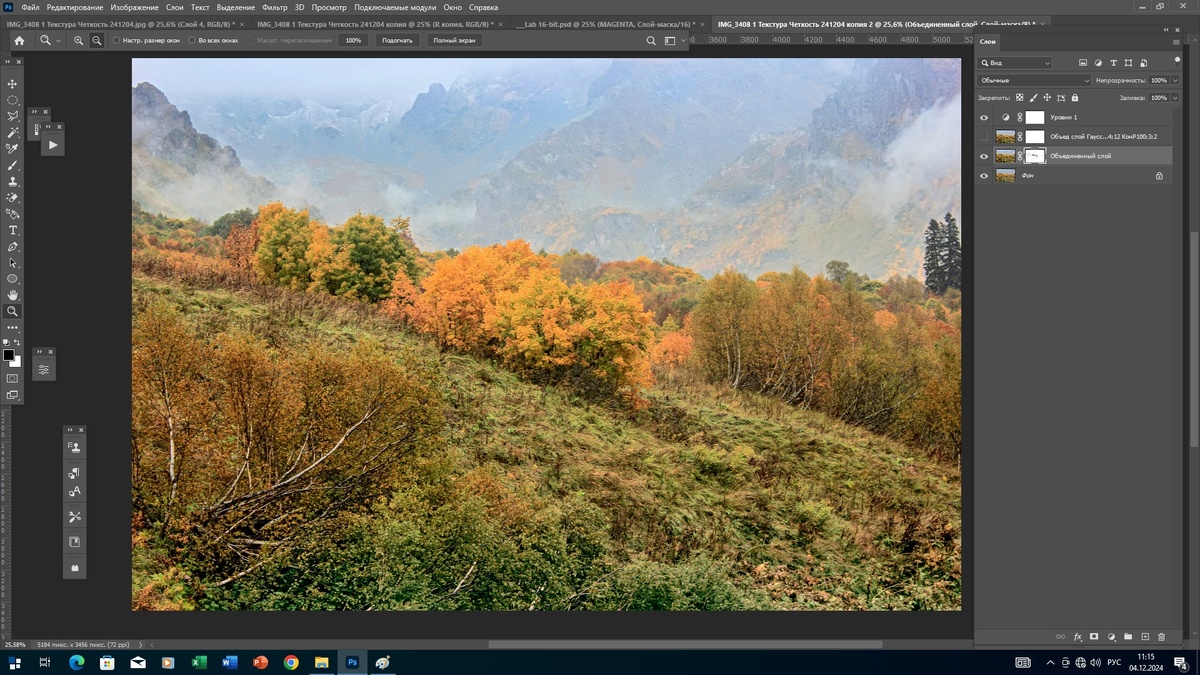Select the Horizontal Type tool
The image size is (1200, 675).
point(13,230)
